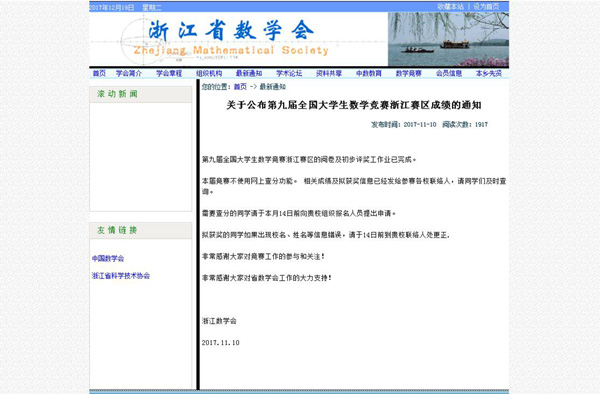Open the 学会简介 menu item
This screenshot has width=600, height=394.
(129, 73)
